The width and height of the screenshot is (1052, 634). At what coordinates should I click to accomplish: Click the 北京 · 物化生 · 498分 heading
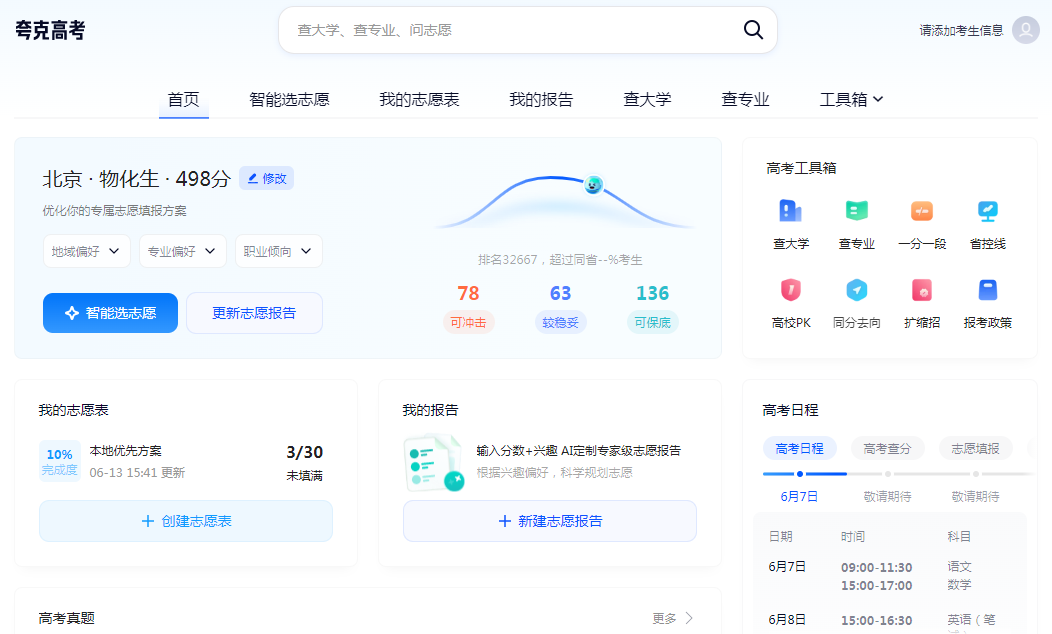[x=137, y=178]
